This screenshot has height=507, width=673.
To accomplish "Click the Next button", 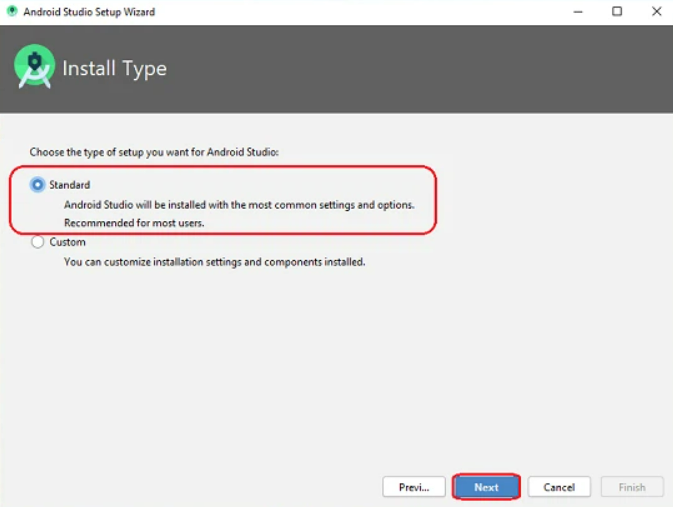I will coord(486,487).
